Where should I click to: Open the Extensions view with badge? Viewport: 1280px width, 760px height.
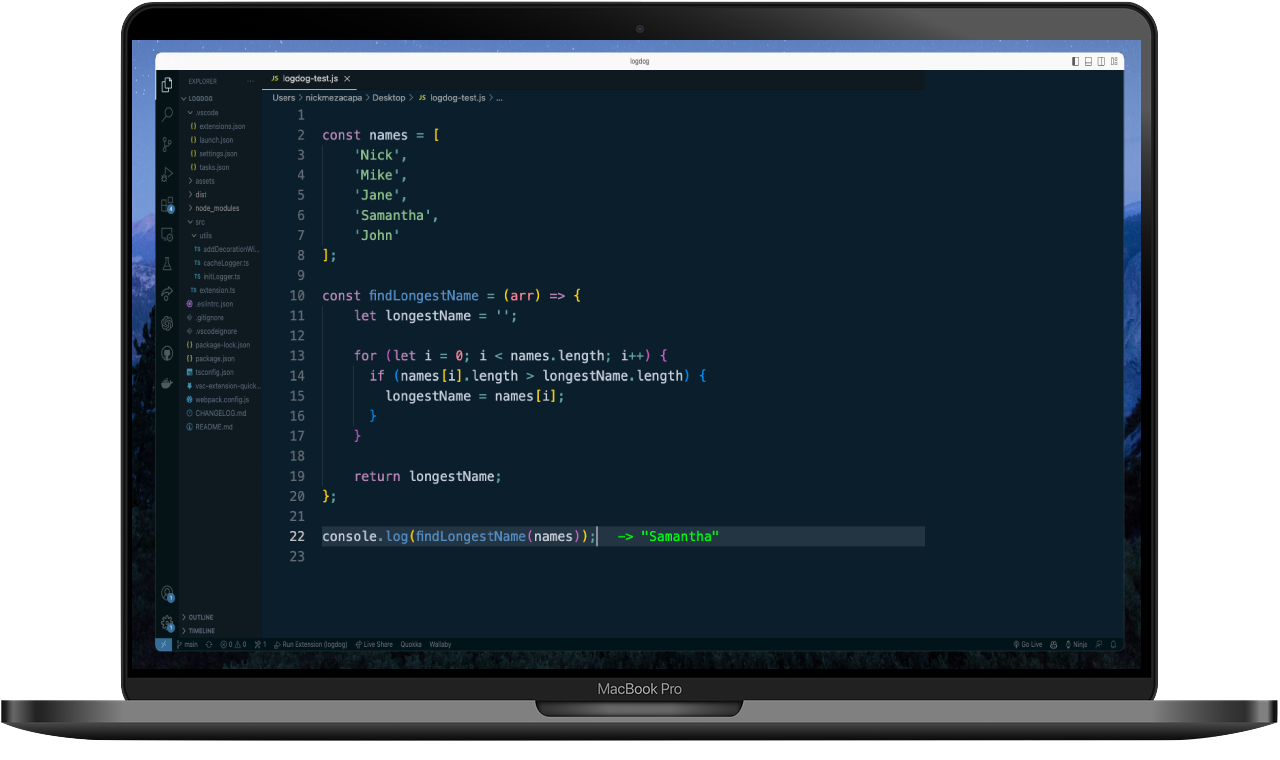(x=167, y=205)
